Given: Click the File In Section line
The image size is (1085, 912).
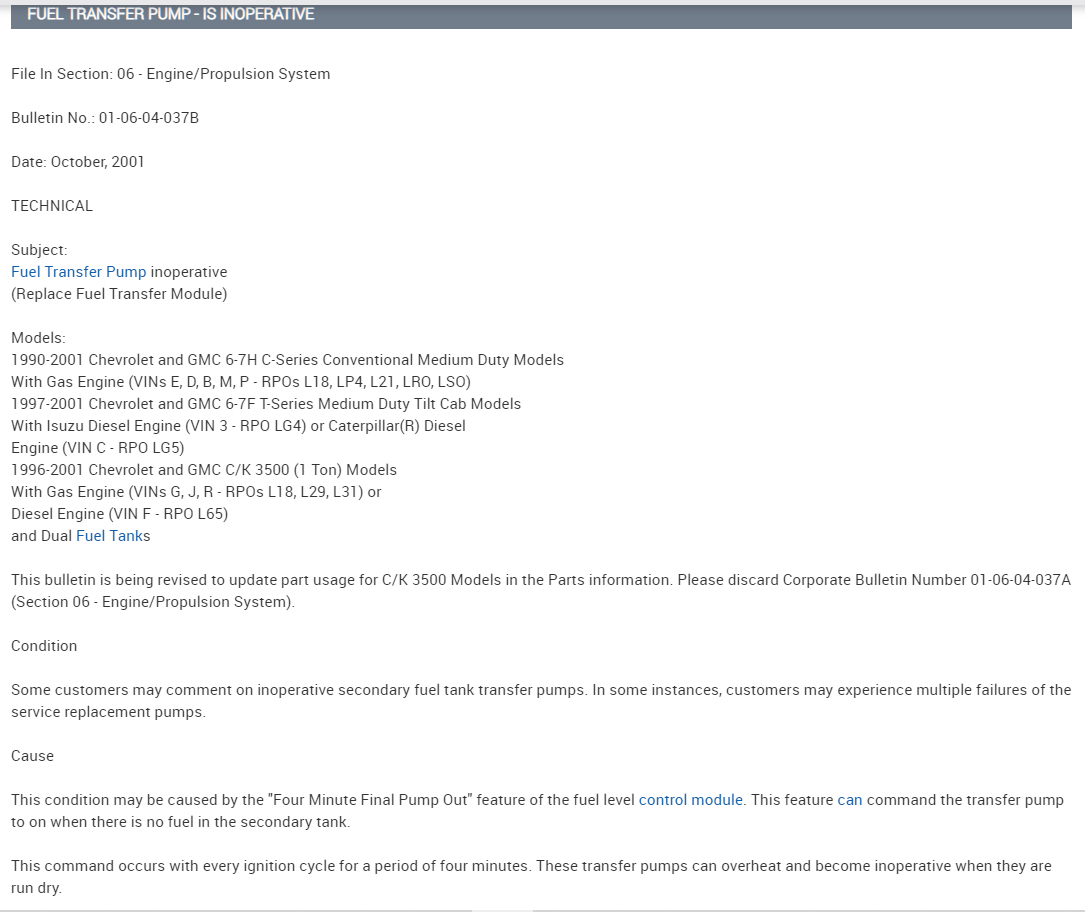Looking at the screenshot, I should pyautogui.click(x=170, y=74).
